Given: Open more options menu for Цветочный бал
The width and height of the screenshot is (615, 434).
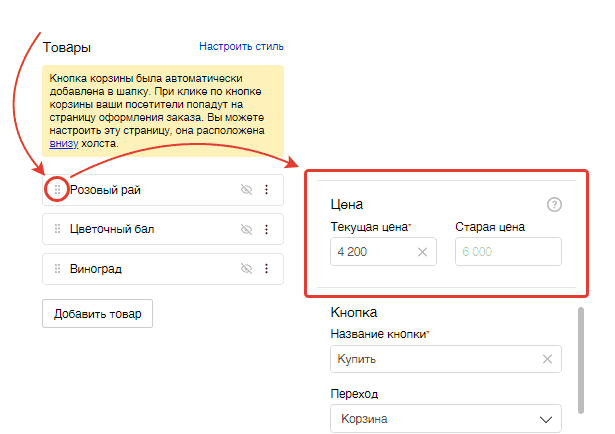Looking at the screenshot, I should pos(266,229).
